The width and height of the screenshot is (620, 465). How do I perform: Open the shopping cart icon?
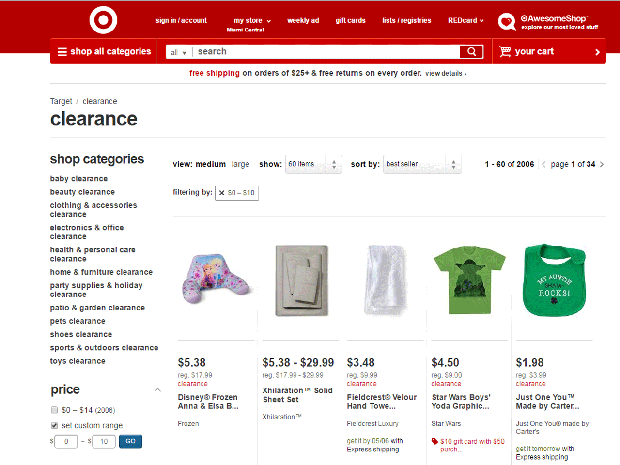click(504, 51)
